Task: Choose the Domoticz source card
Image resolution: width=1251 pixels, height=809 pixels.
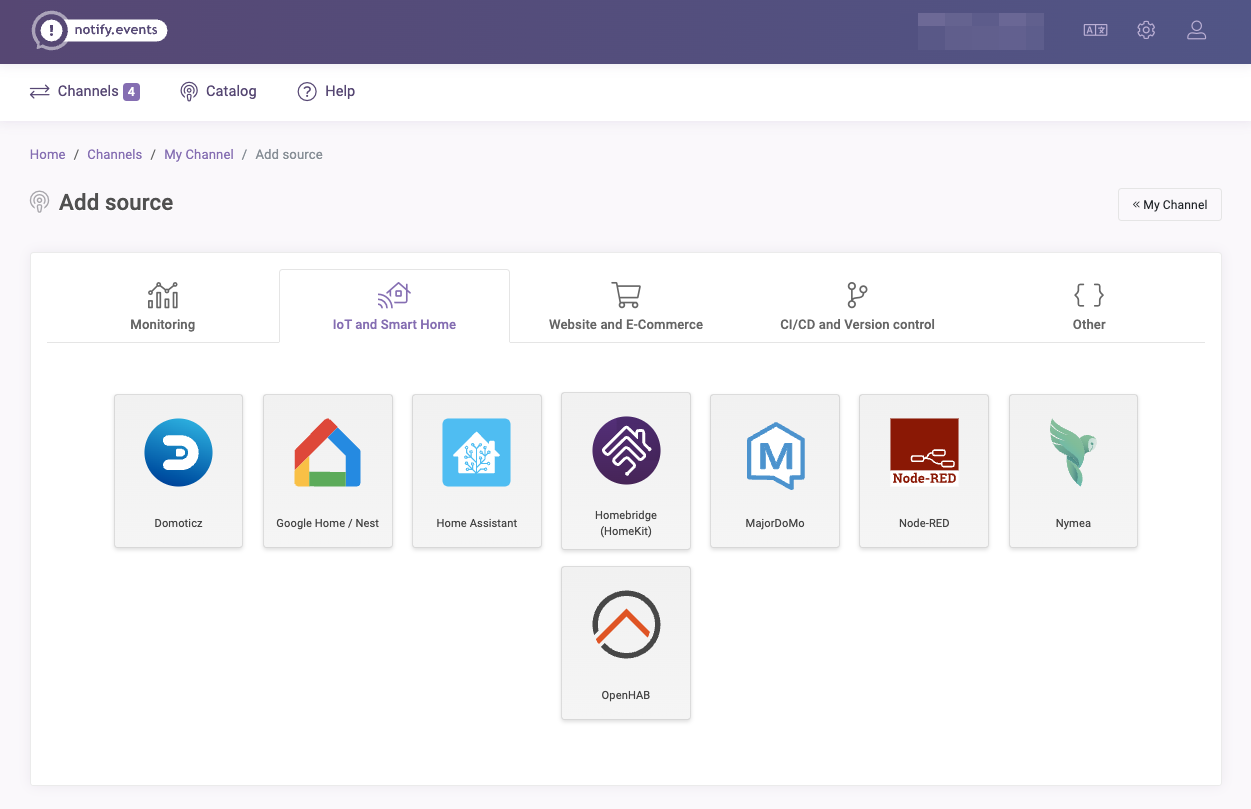Action: 179,471
